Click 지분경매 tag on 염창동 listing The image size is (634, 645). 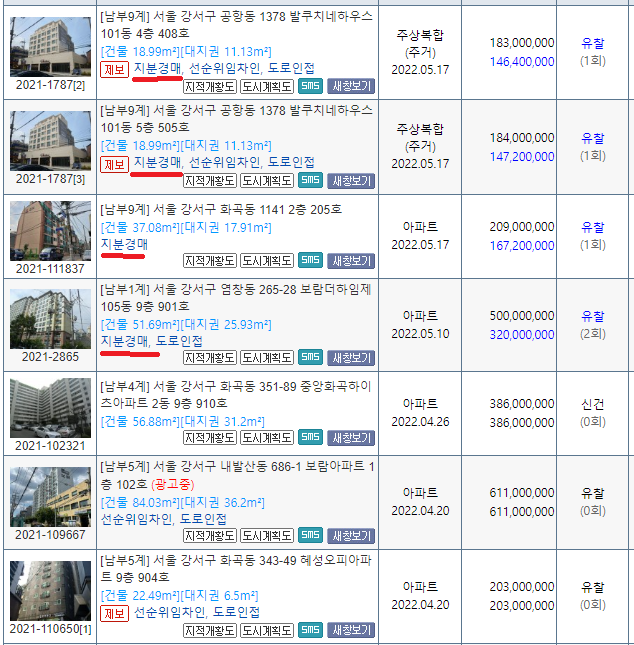[x=124, y=341]
